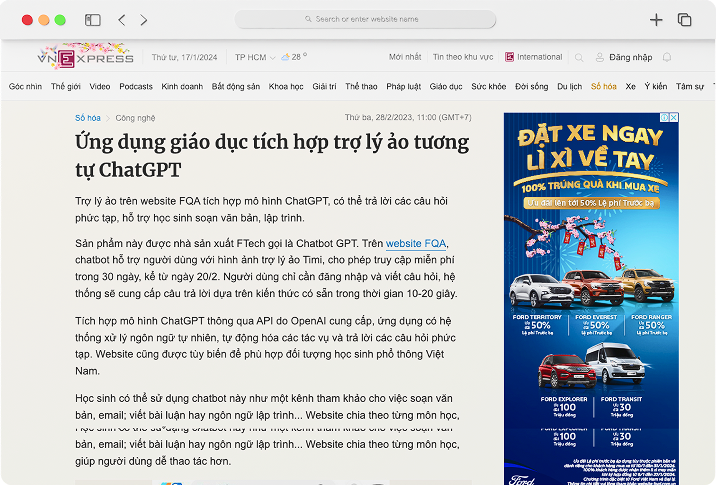Click the International edition logo icon
This screenshot has height=485, width=716.
(x=509, y=57)
